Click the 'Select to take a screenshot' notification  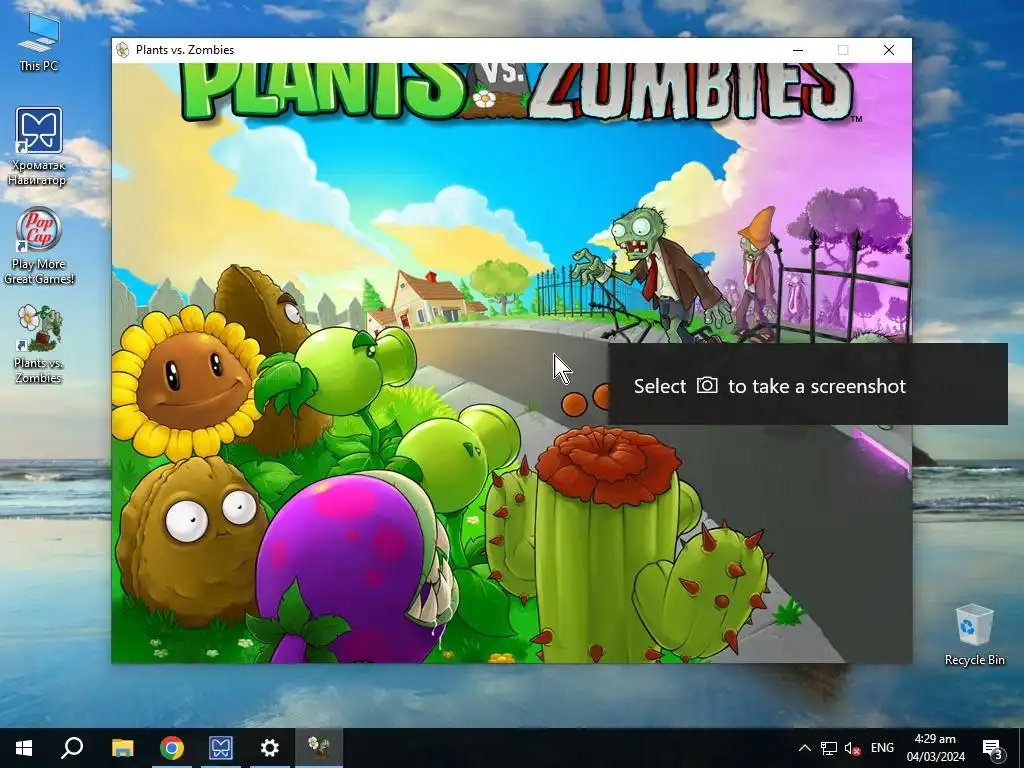tap(808, 384)
